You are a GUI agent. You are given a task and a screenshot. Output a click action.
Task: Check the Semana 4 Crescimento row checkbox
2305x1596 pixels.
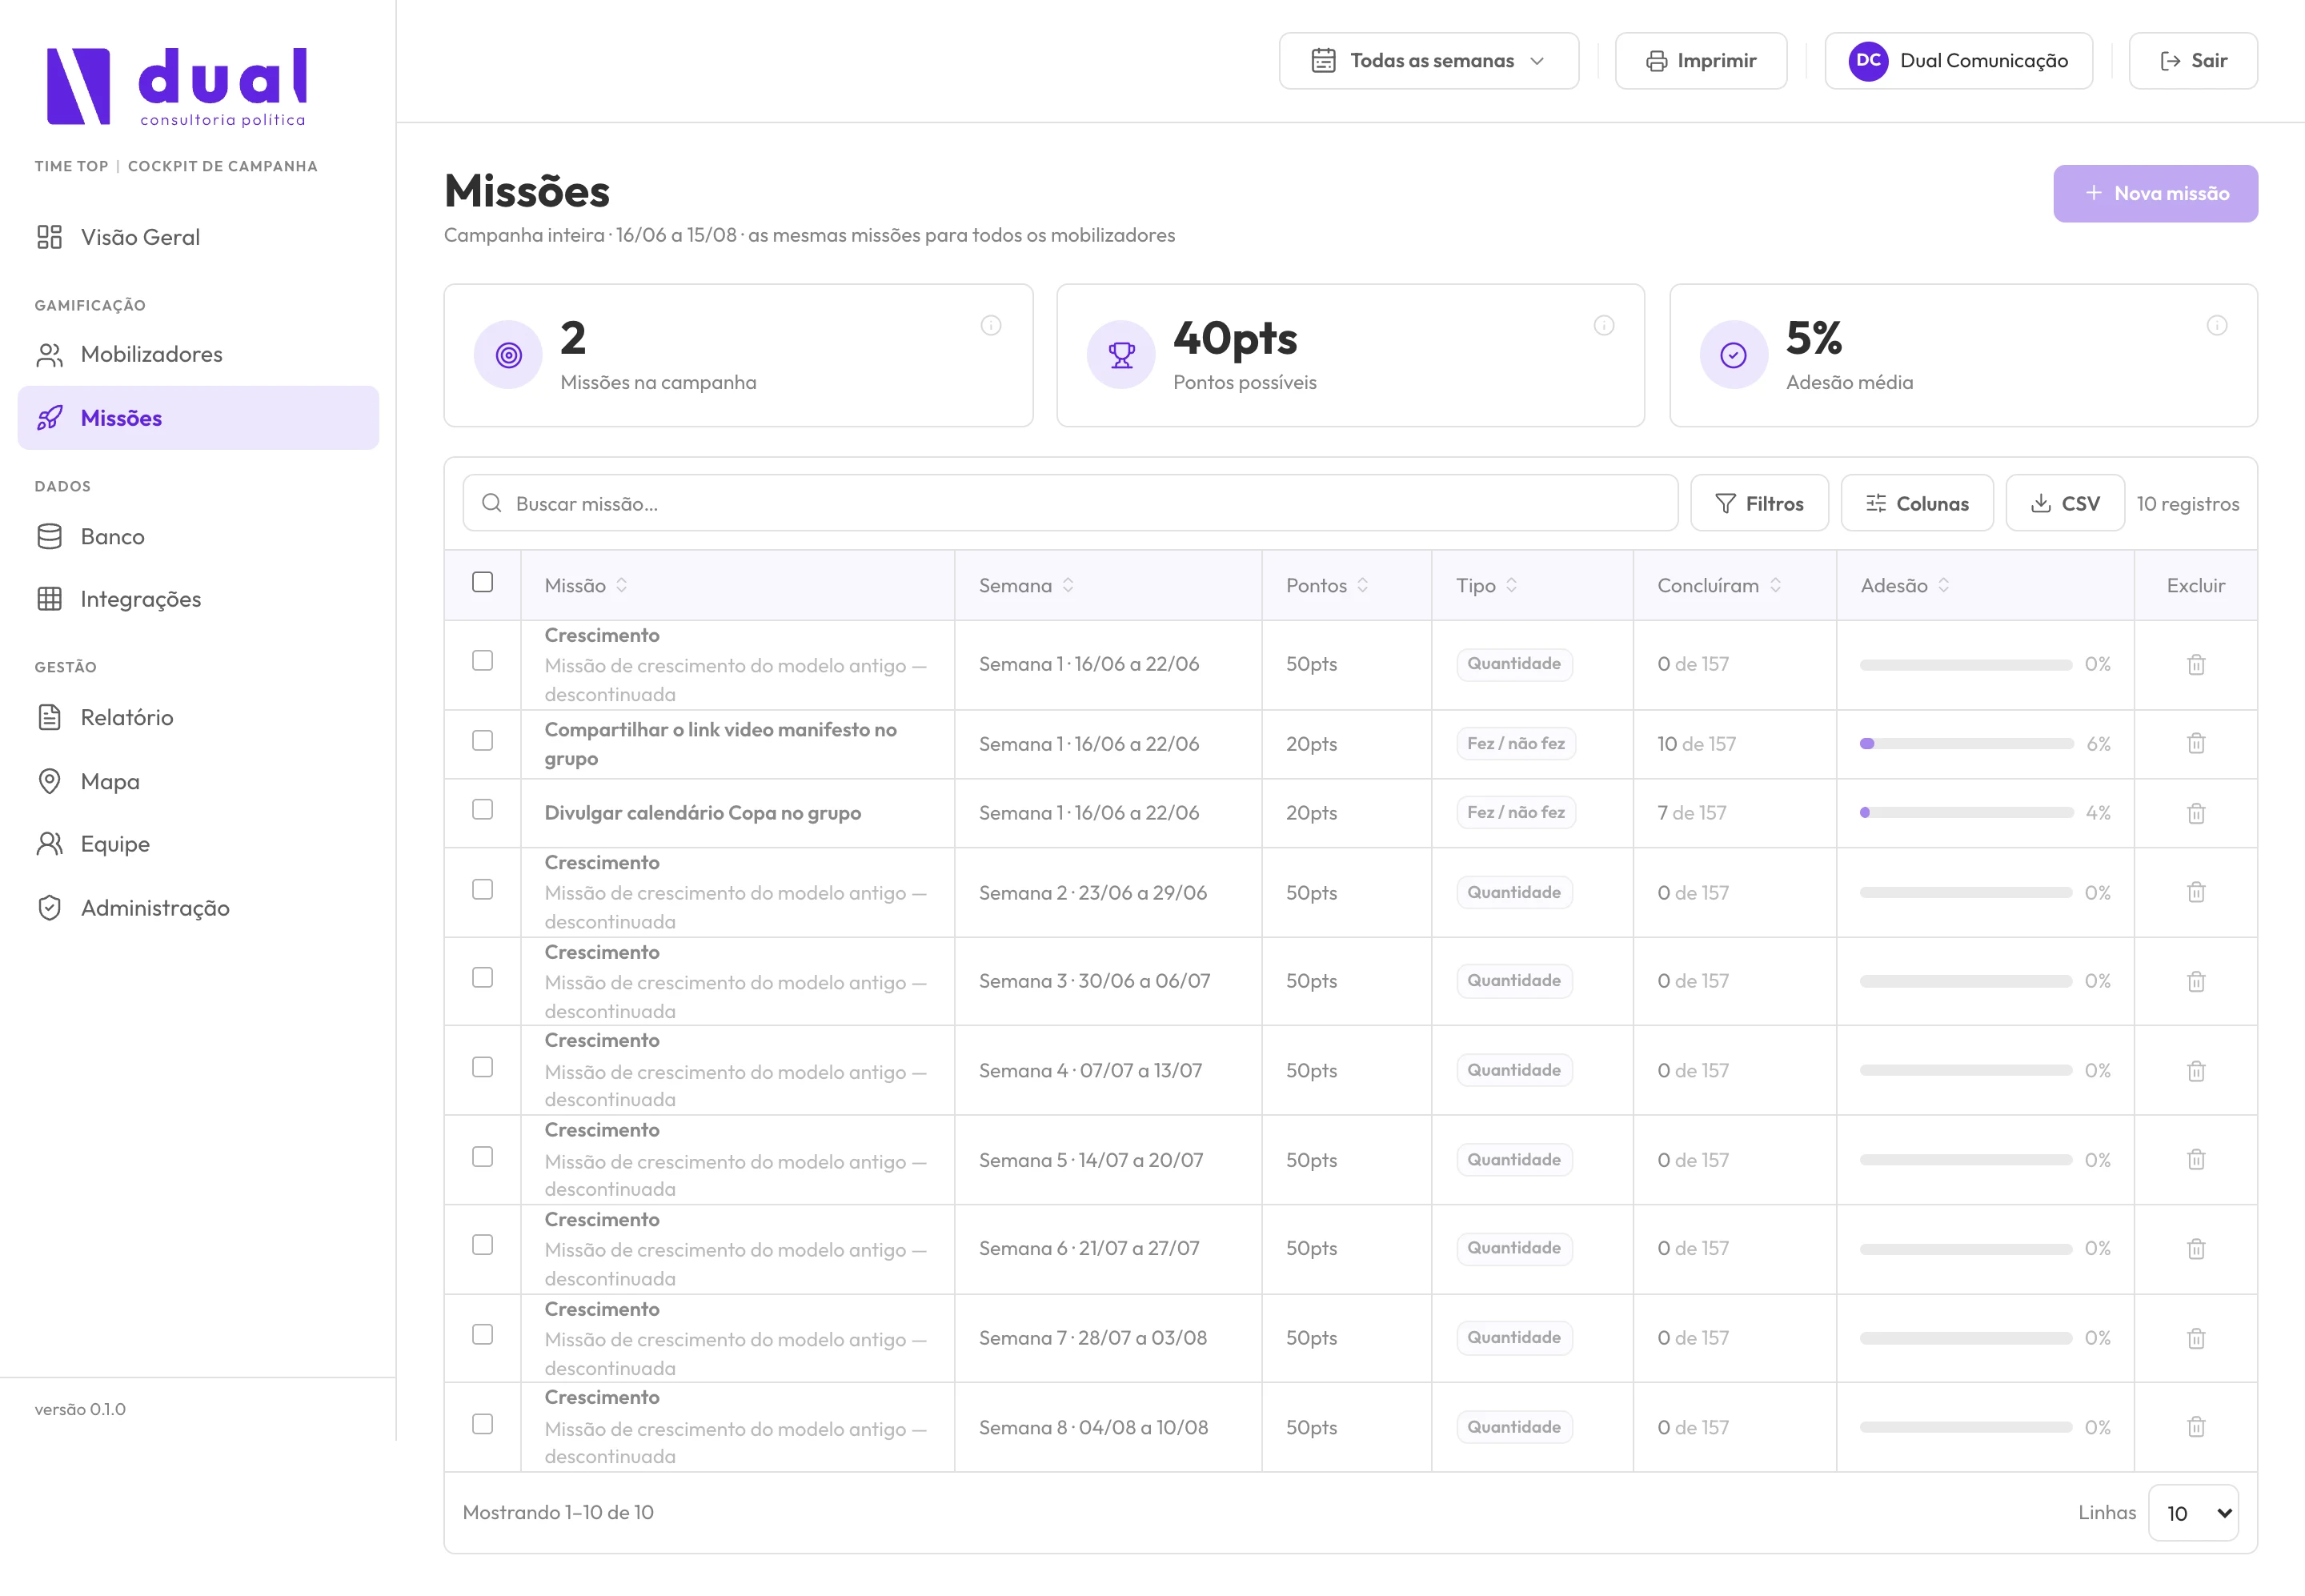coord(482,1067)
